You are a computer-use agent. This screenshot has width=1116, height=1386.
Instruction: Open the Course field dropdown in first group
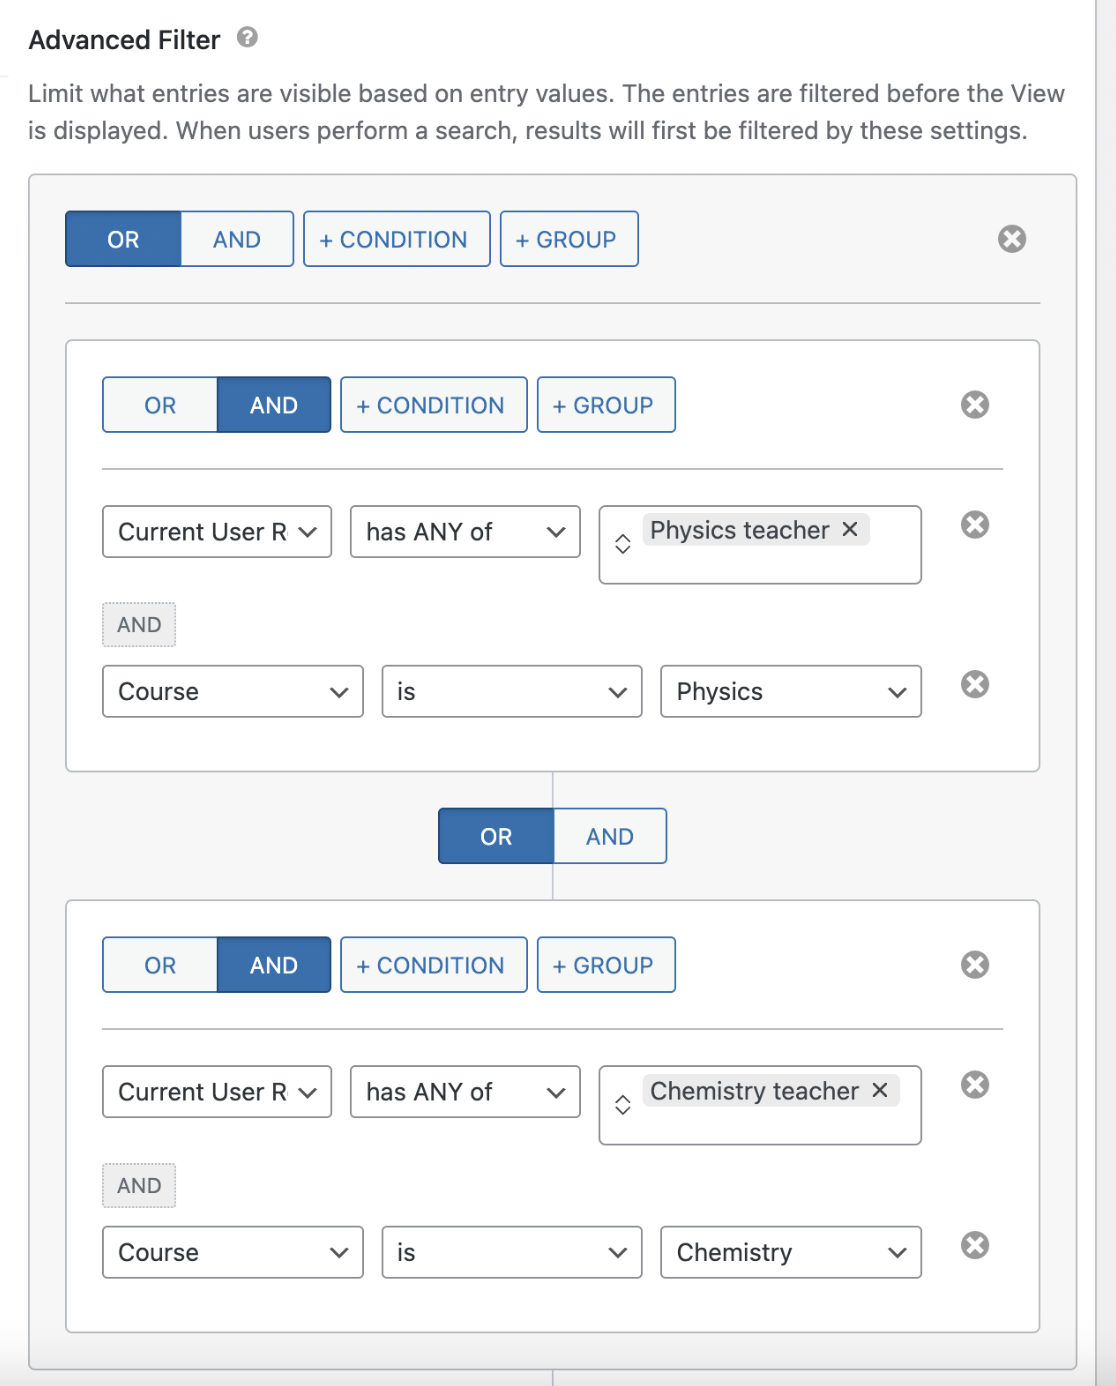click(232, 691)
